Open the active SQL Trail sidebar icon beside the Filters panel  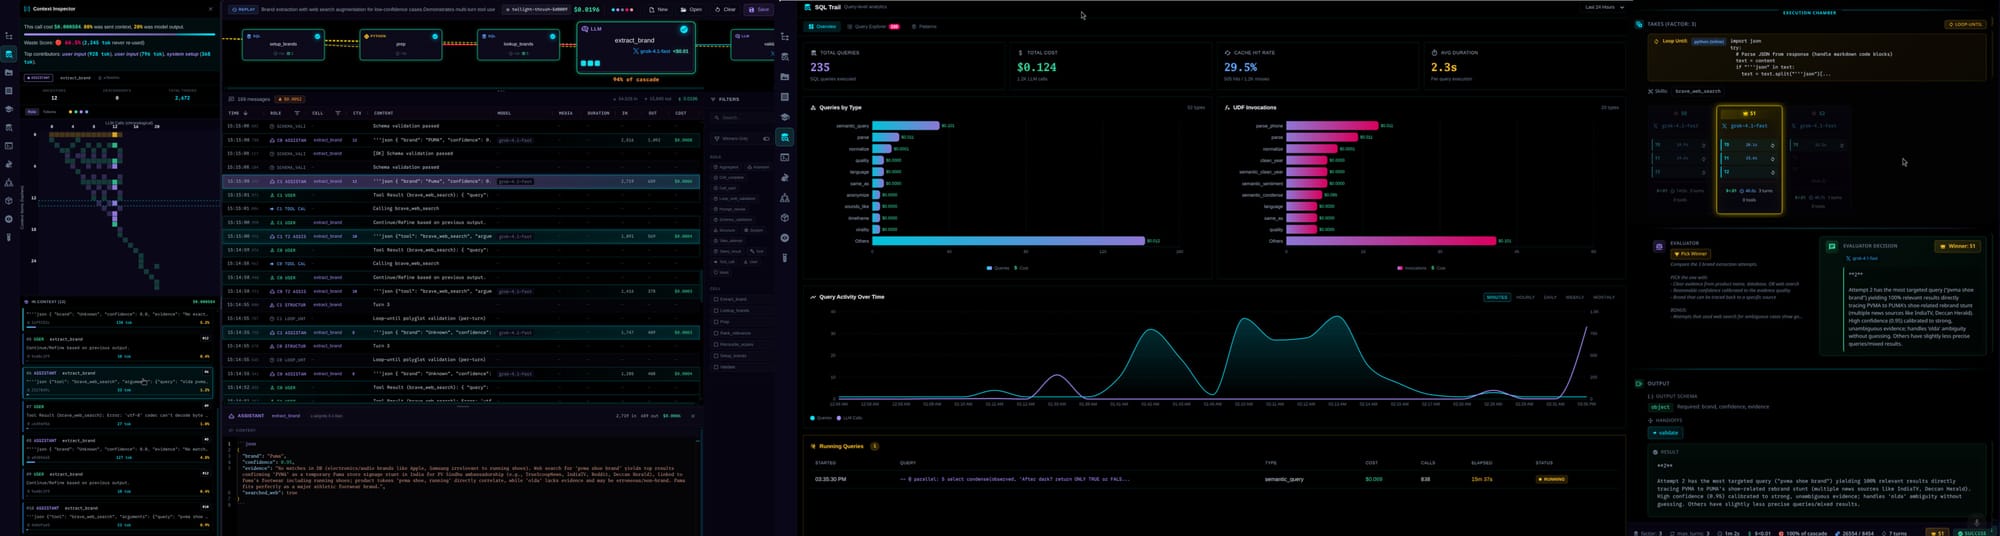pos(785,137)
